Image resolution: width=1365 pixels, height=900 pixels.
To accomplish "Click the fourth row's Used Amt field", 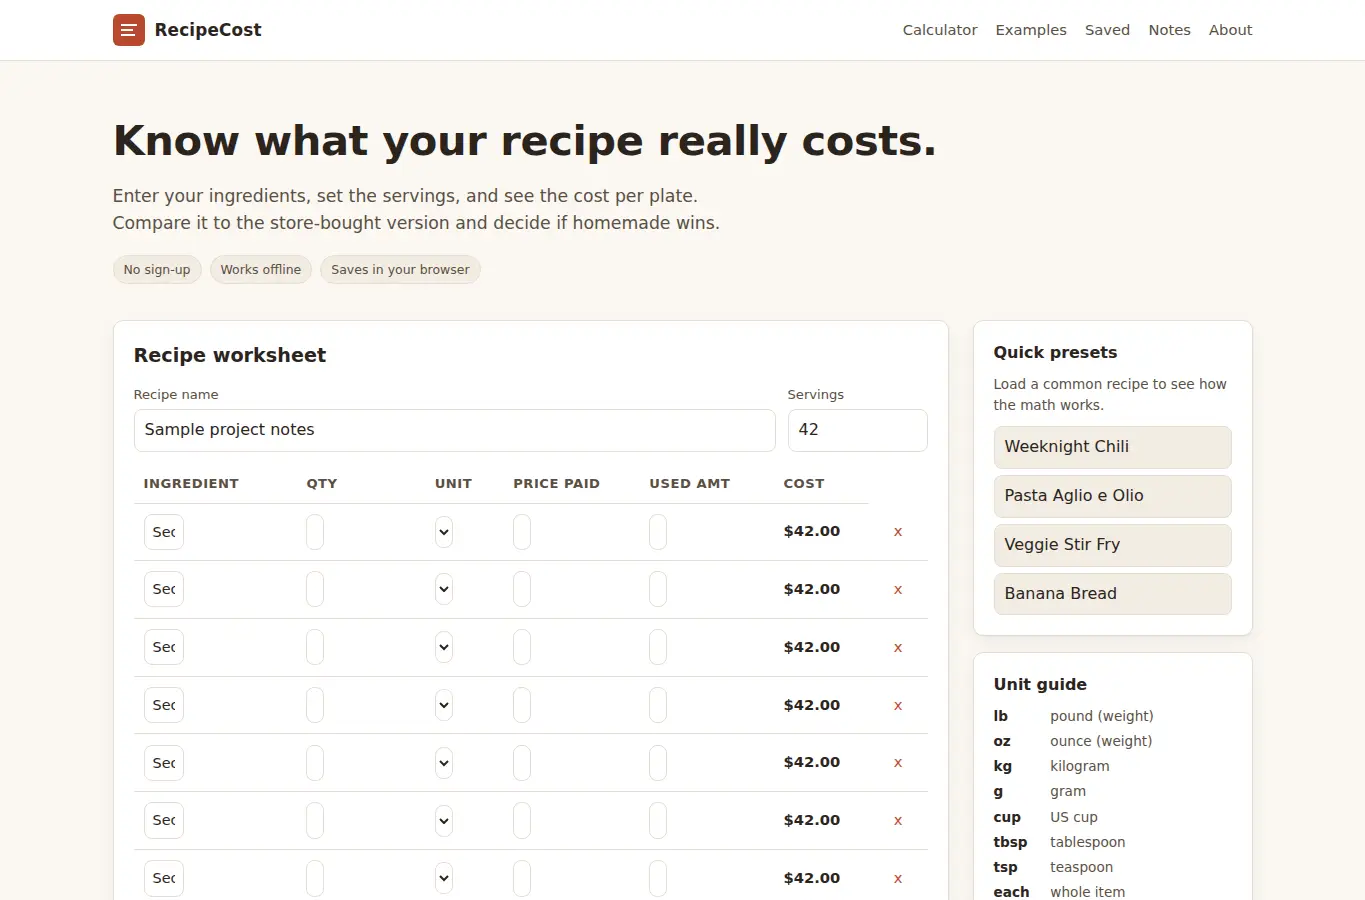I will [x=658, y=706].
